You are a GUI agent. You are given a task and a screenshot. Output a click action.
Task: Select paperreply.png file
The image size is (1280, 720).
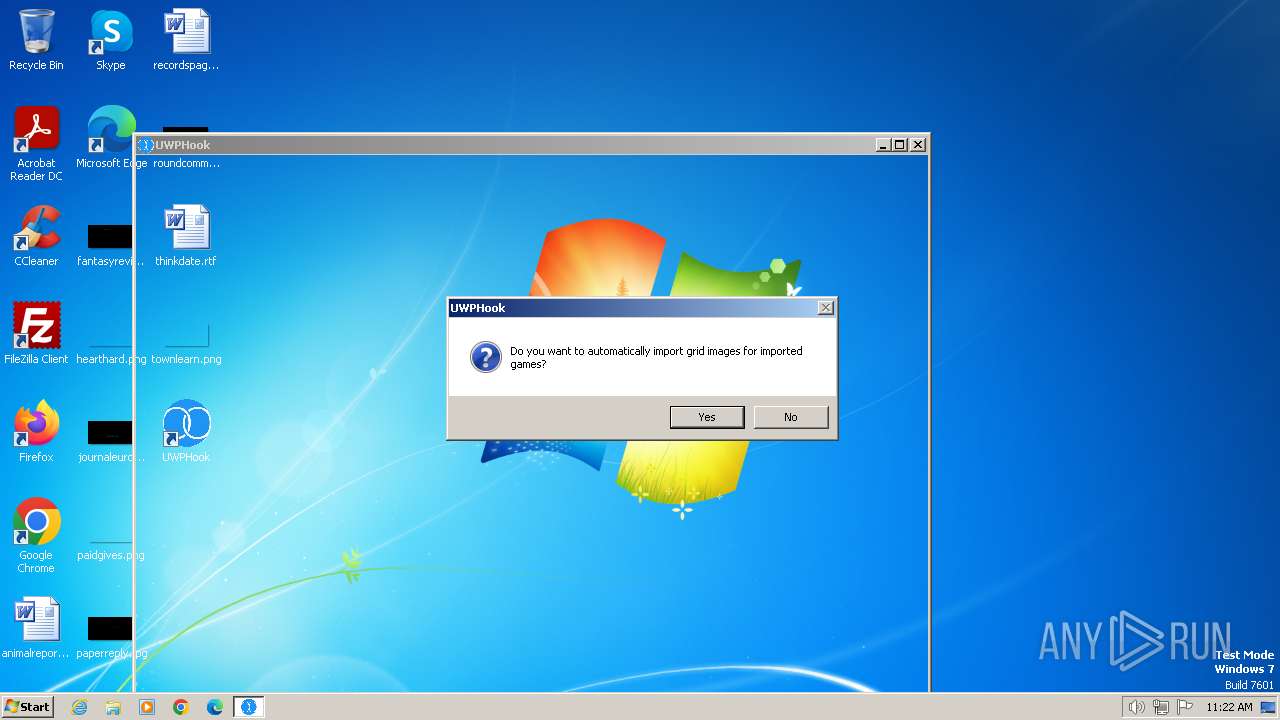[111, 638]
